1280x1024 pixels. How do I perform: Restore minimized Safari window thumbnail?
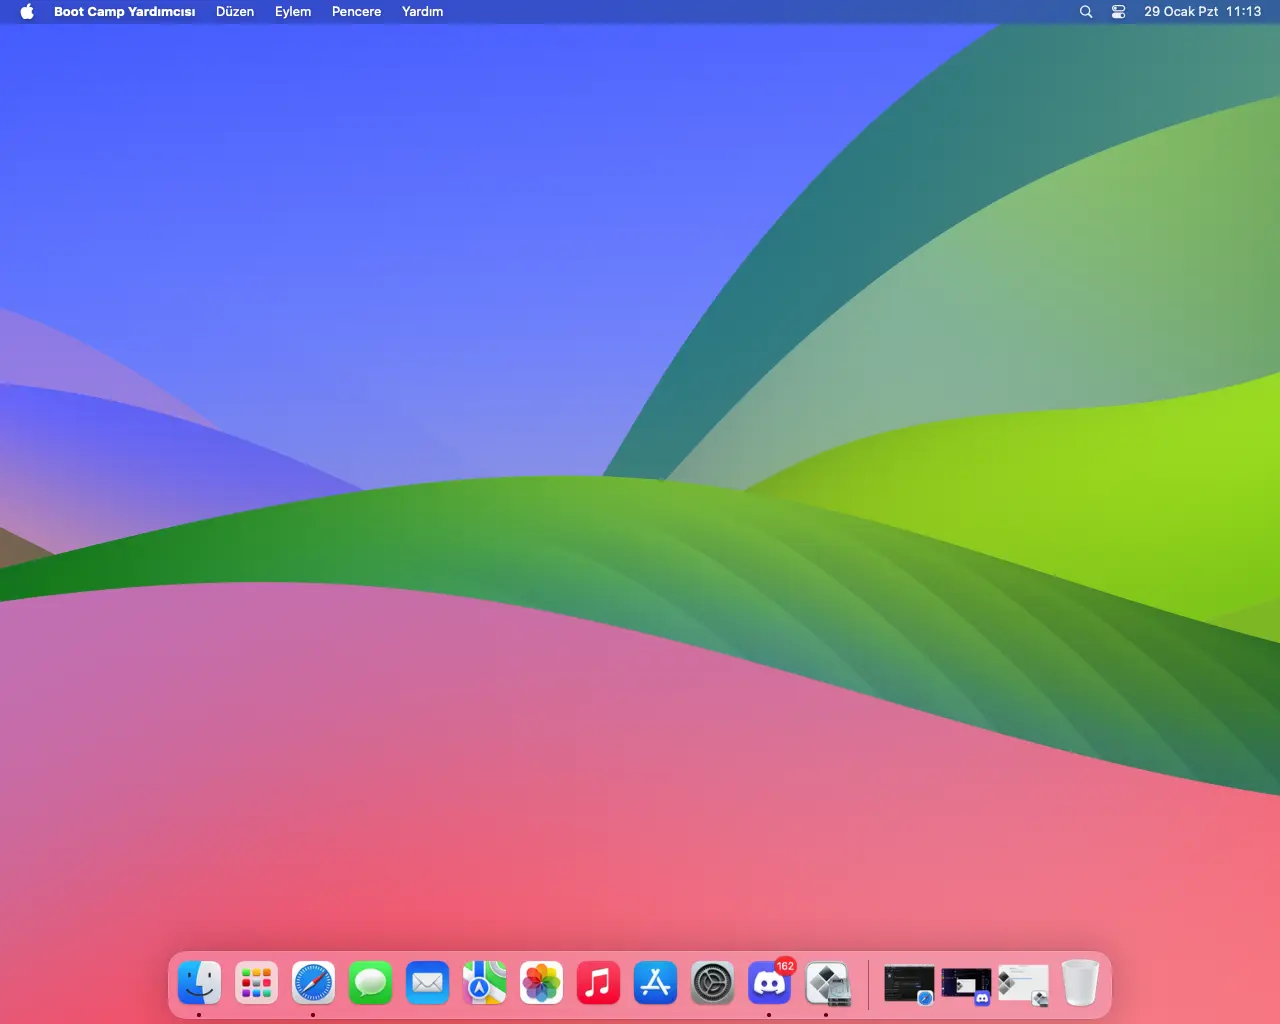[909, 984]
